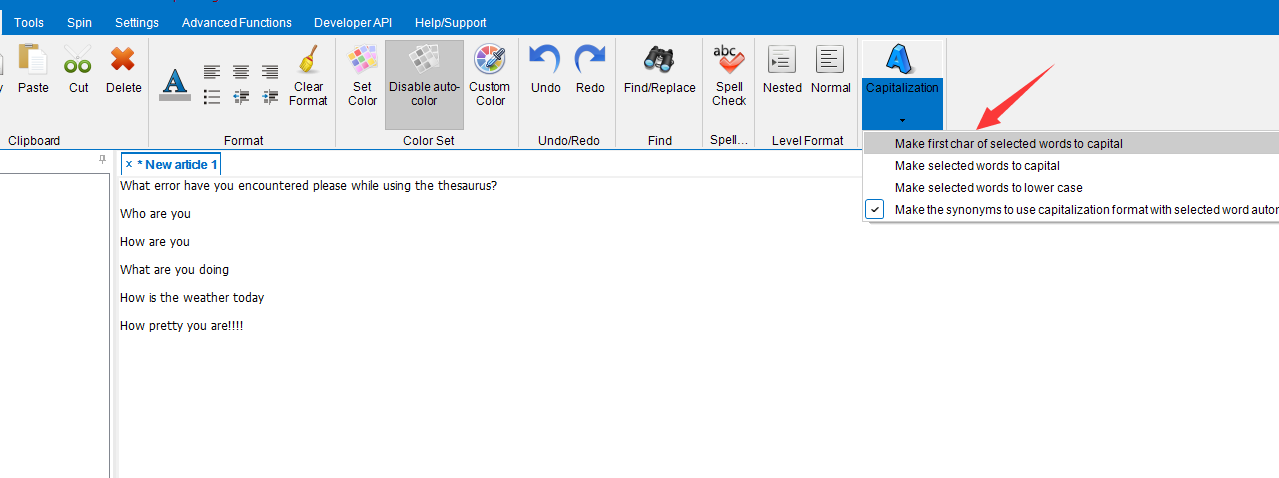This screenshot has height=478, width=1279.
Task: Switch to the Spin menu tab
Action: (x=79, y=22)
